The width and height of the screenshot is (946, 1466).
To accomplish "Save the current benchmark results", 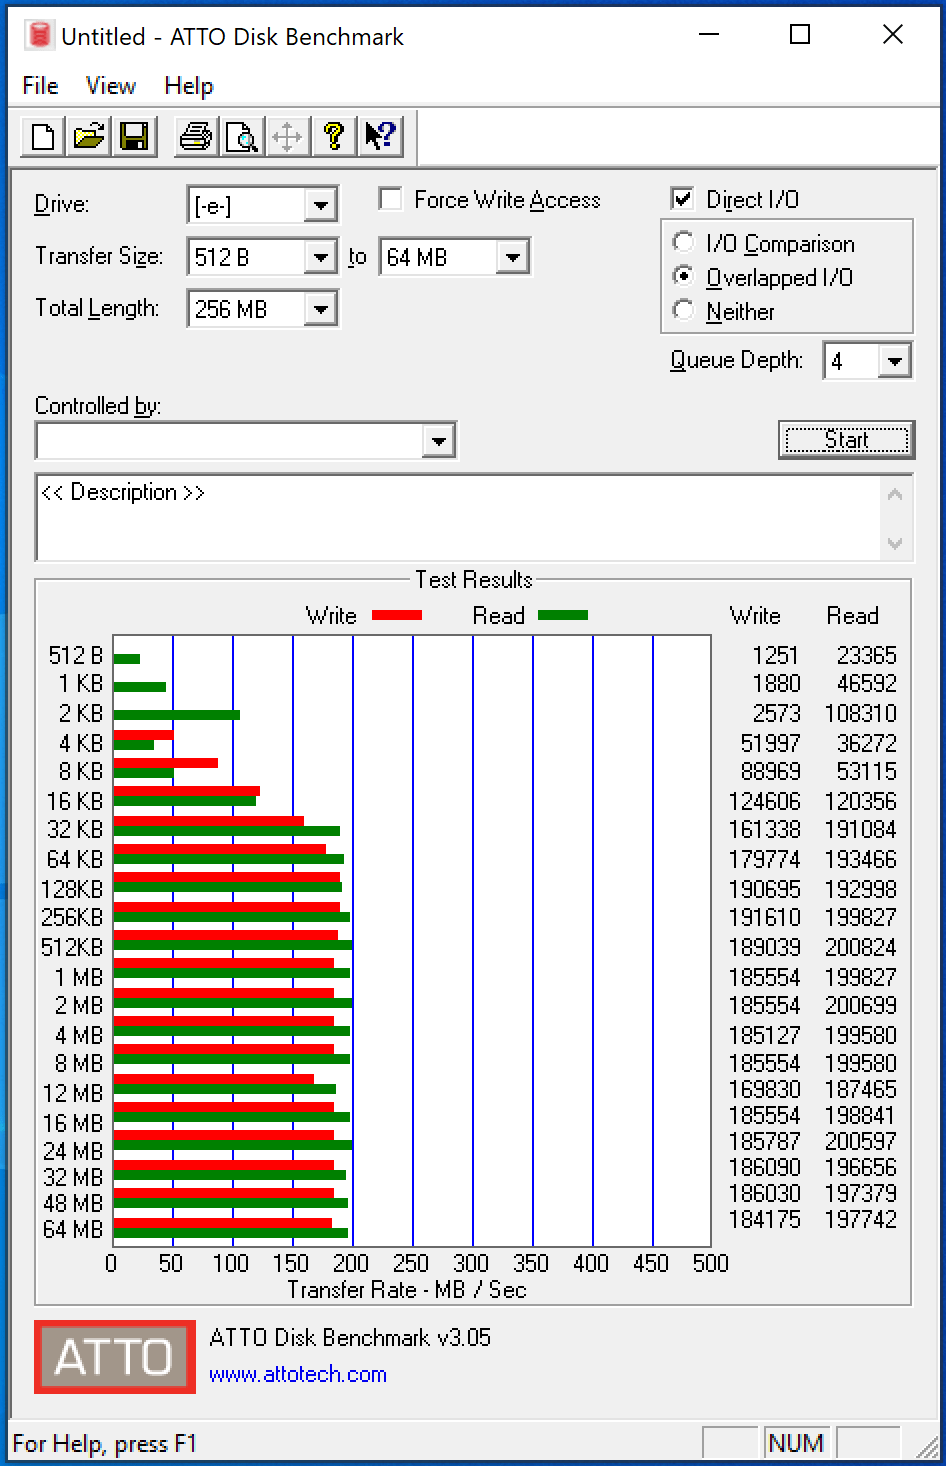I will (x=135, y=136).
